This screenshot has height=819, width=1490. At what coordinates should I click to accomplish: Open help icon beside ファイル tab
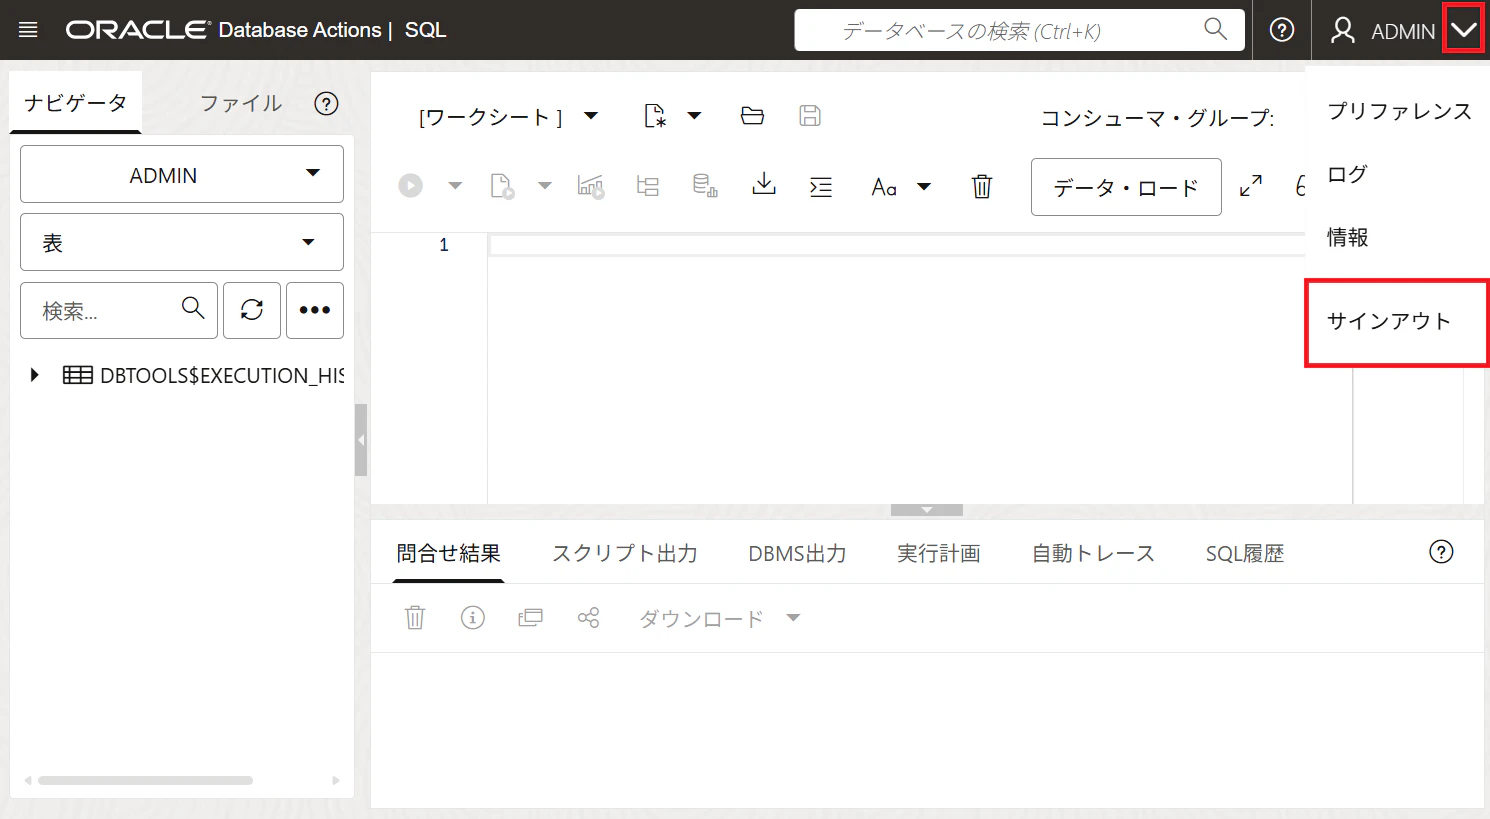pyautogui.click(x=326, y=104)
